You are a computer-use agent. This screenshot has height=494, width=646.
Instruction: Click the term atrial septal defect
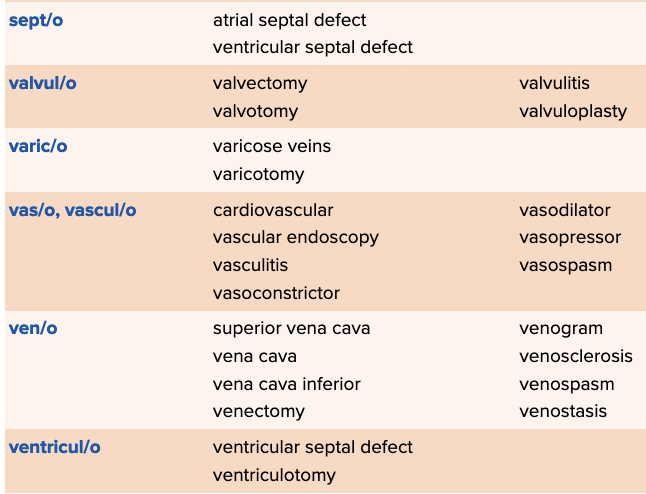289,20
